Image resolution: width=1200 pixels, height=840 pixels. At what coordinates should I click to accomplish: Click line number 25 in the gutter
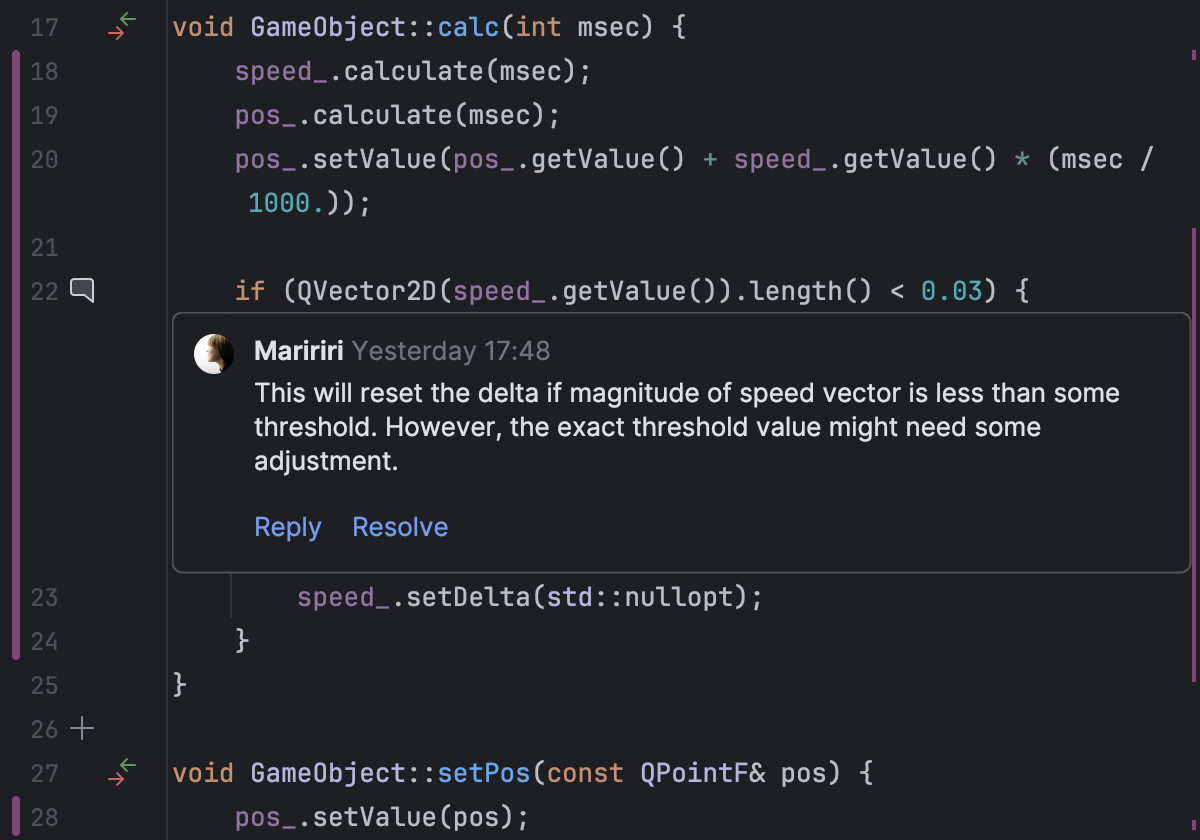(44, 685)
